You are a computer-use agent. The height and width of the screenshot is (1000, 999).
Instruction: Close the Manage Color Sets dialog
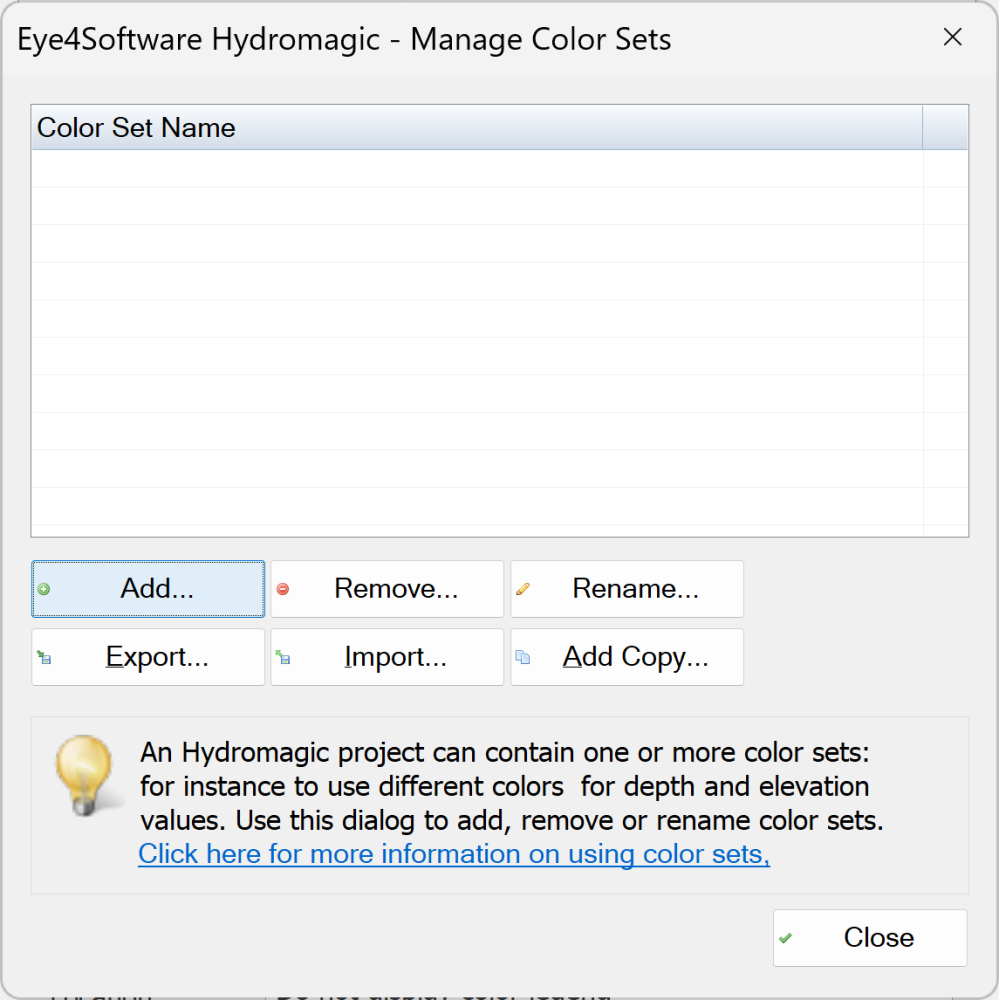coord(870,938)
